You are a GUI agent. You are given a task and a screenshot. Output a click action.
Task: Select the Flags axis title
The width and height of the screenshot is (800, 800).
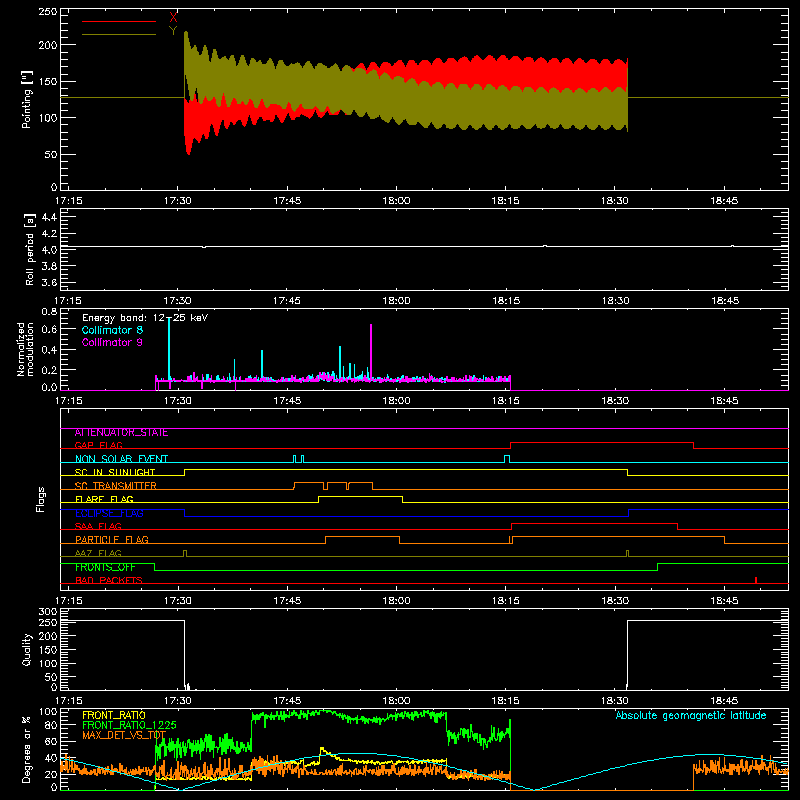(x=41, y=499)
